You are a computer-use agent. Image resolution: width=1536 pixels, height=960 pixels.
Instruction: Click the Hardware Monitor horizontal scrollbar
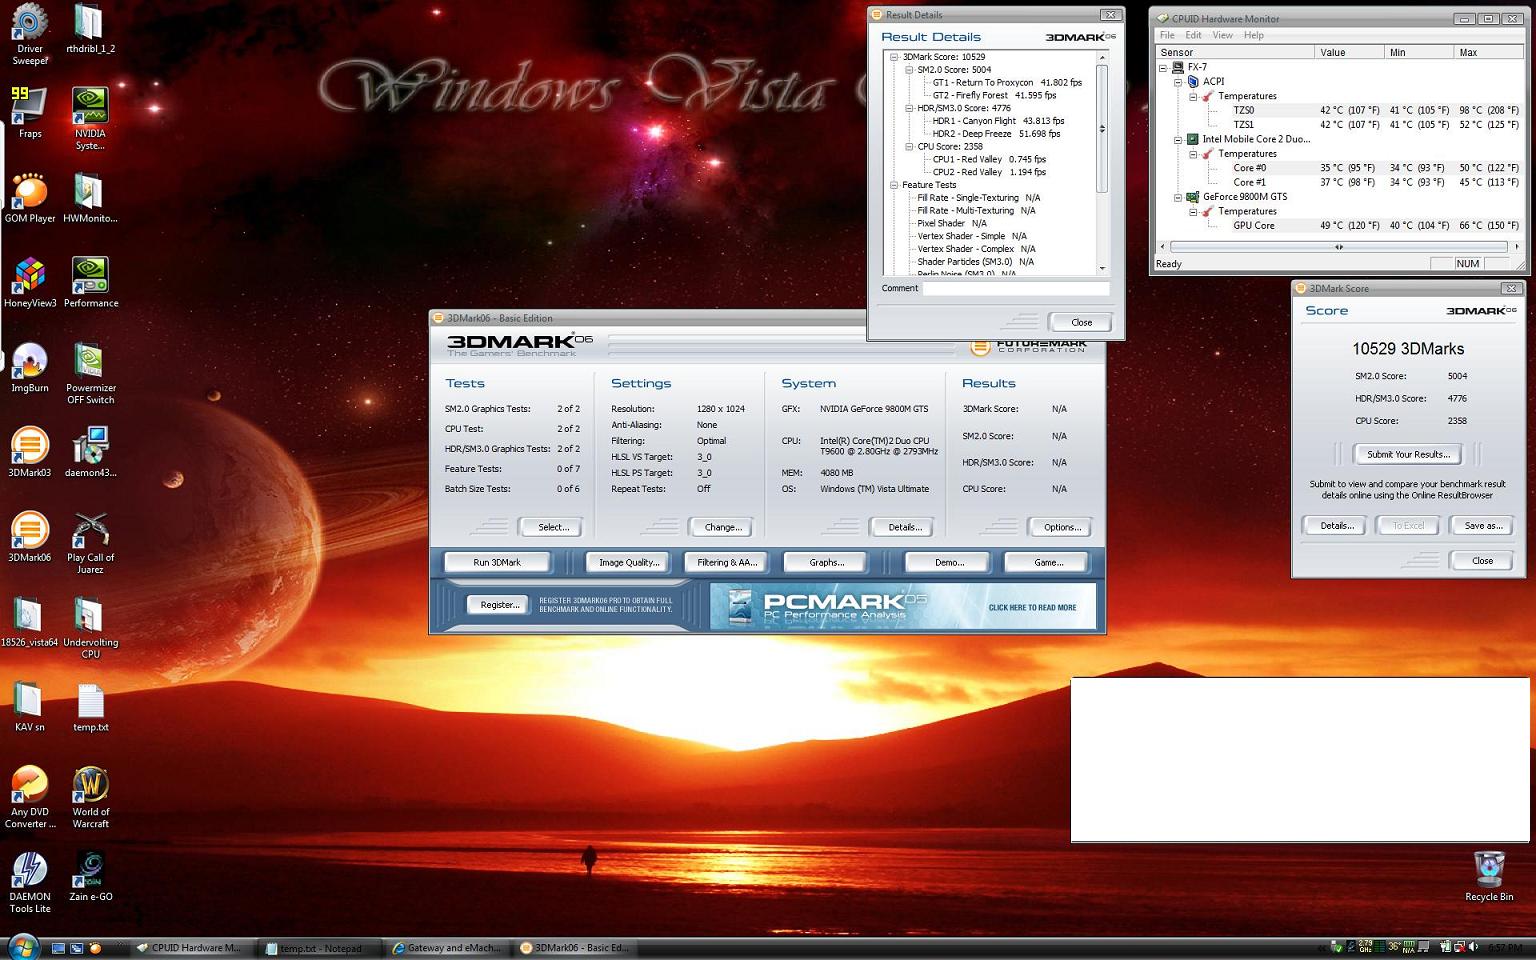pyautogui.click(x=1339, y=246)
